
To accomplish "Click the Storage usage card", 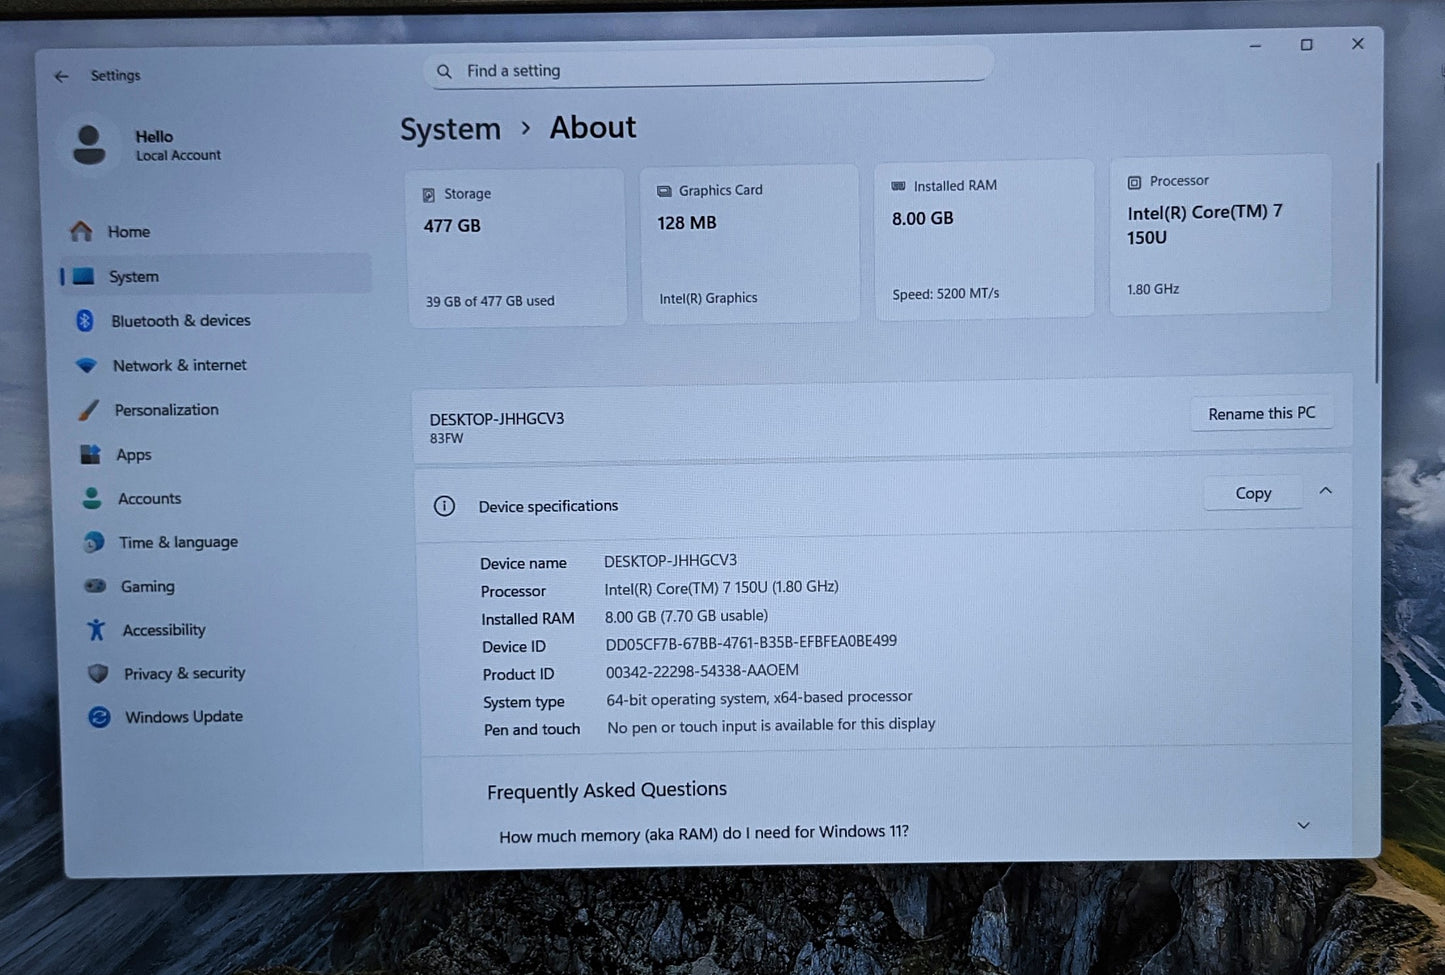I will tap(516, 246).
